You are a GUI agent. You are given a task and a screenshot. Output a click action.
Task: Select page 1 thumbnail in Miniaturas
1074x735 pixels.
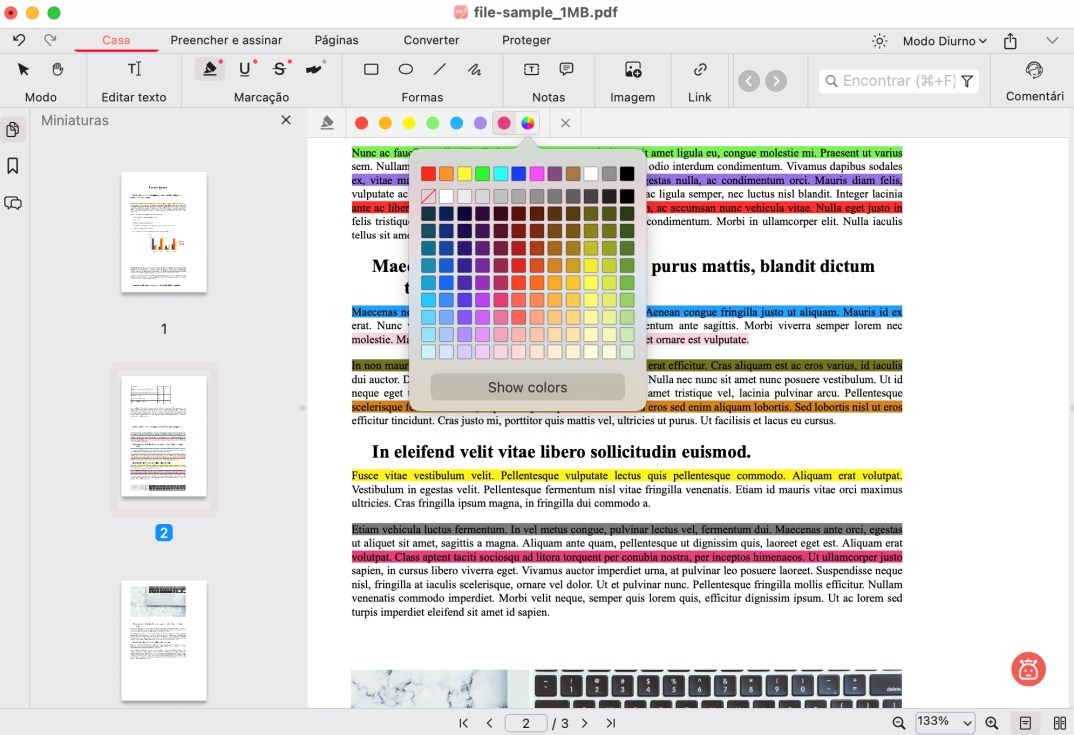(164, 232)
